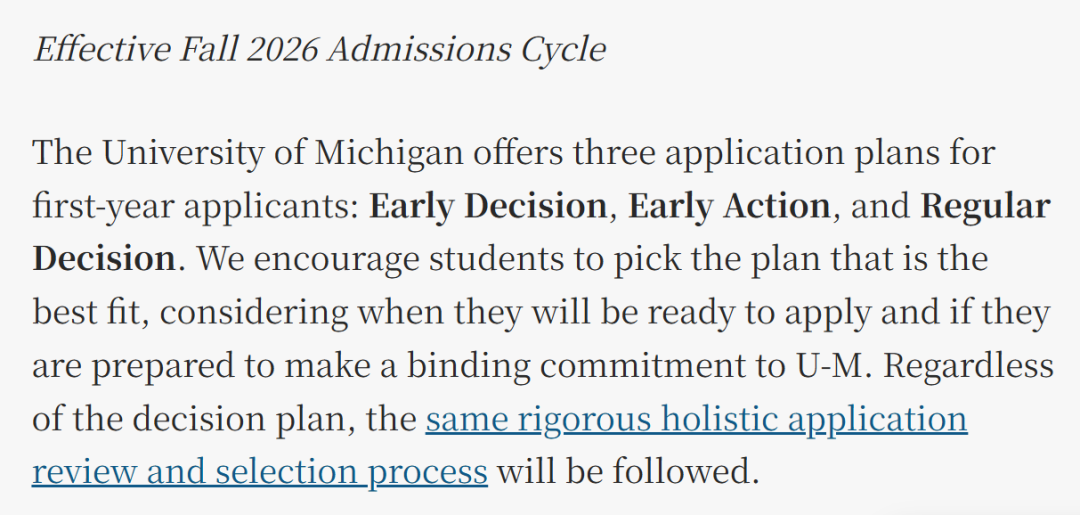Click the bold word "Regular"
The width and height of the screenshot is (1080, 515).
pyautogui.click(x=986, y=207)
